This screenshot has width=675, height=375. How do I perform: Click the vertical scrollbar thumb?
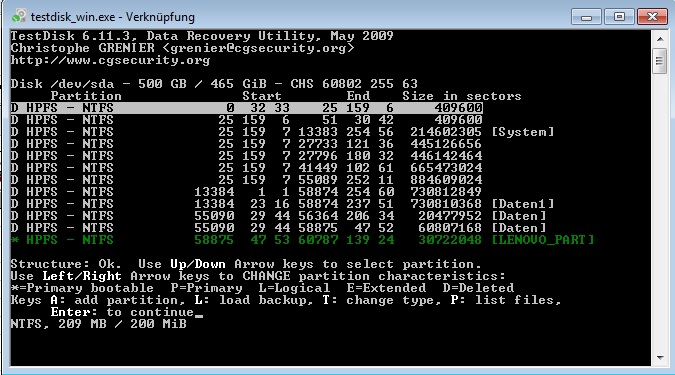click(x=660, y=61)
